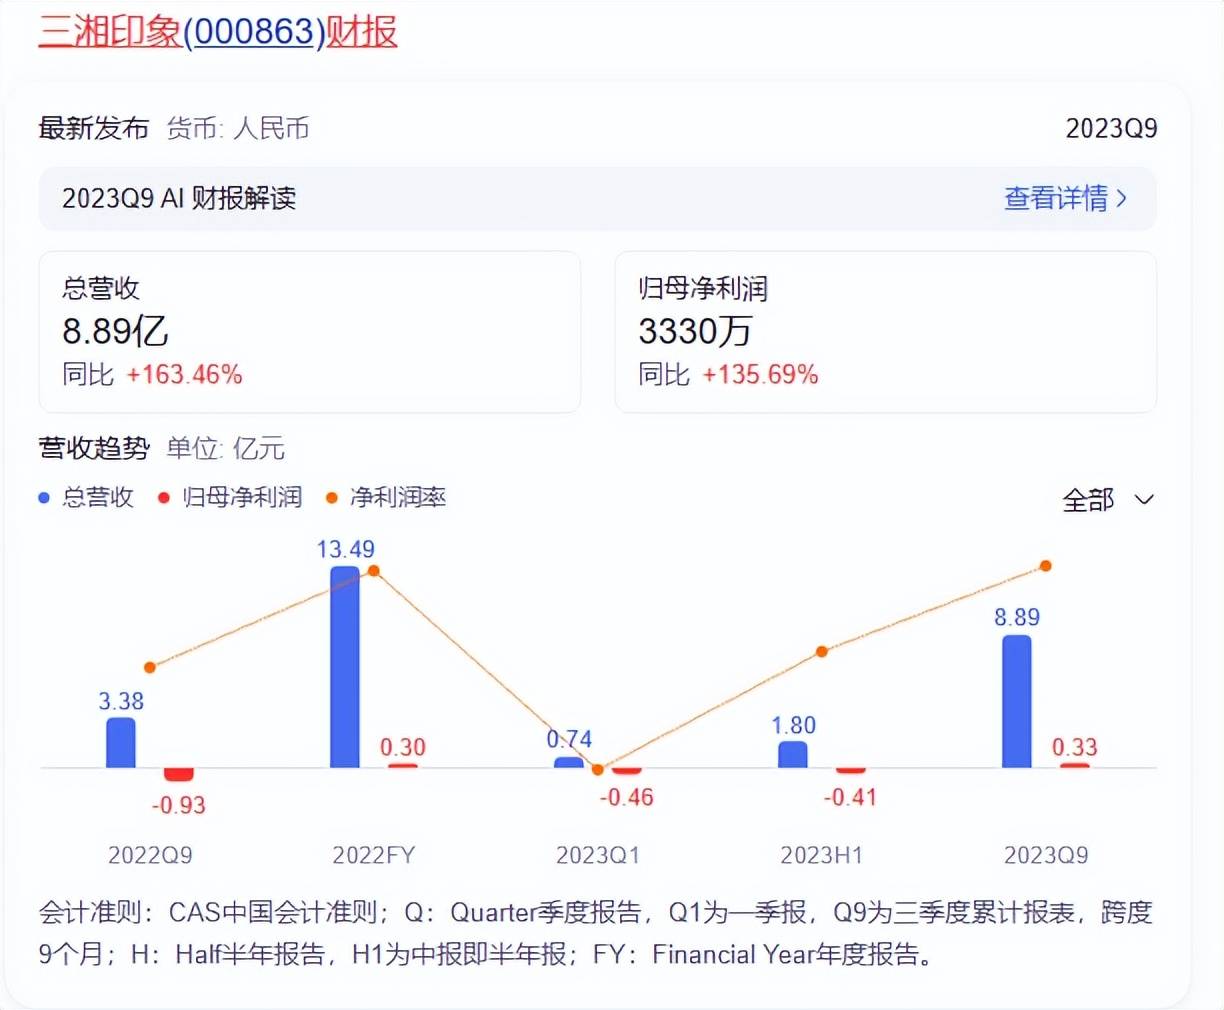Screen dimensions: 1224x1010
Task: Click the 0.30 net profit label
Action: coord(402,747)
